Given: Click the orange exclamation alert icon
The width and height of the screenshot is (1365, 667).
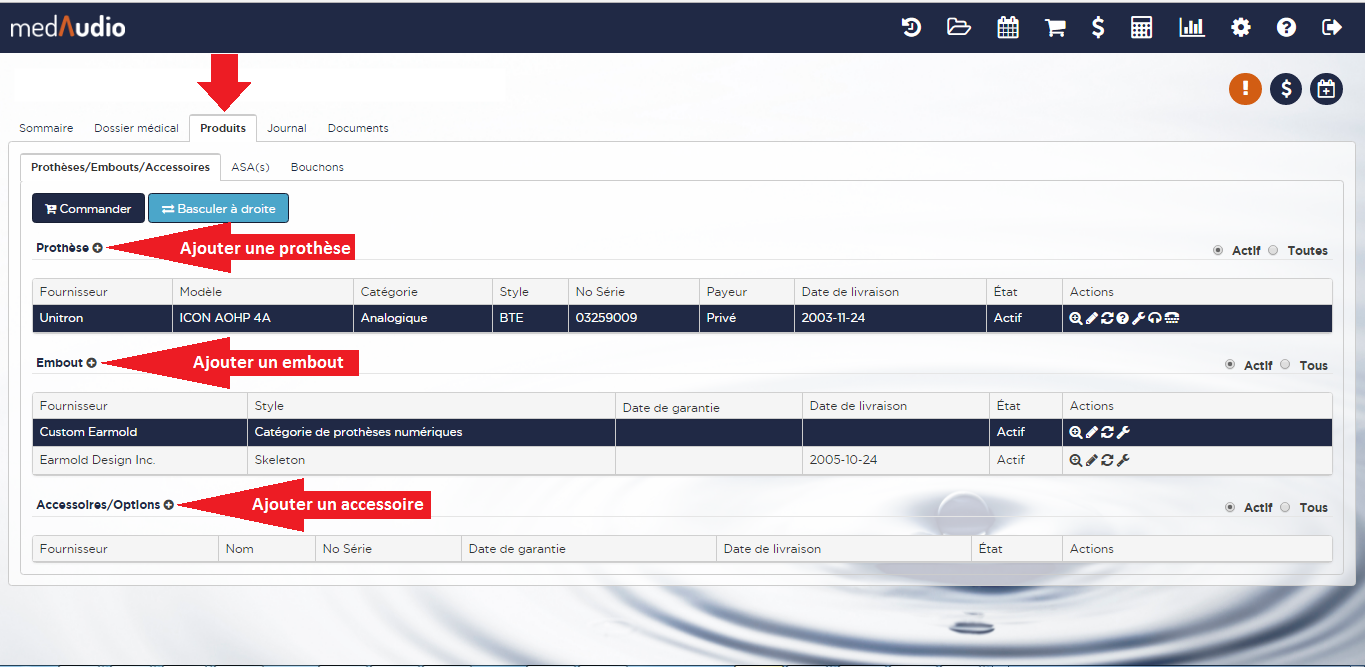Looking at the screenshot, I should pos(1245,89).
